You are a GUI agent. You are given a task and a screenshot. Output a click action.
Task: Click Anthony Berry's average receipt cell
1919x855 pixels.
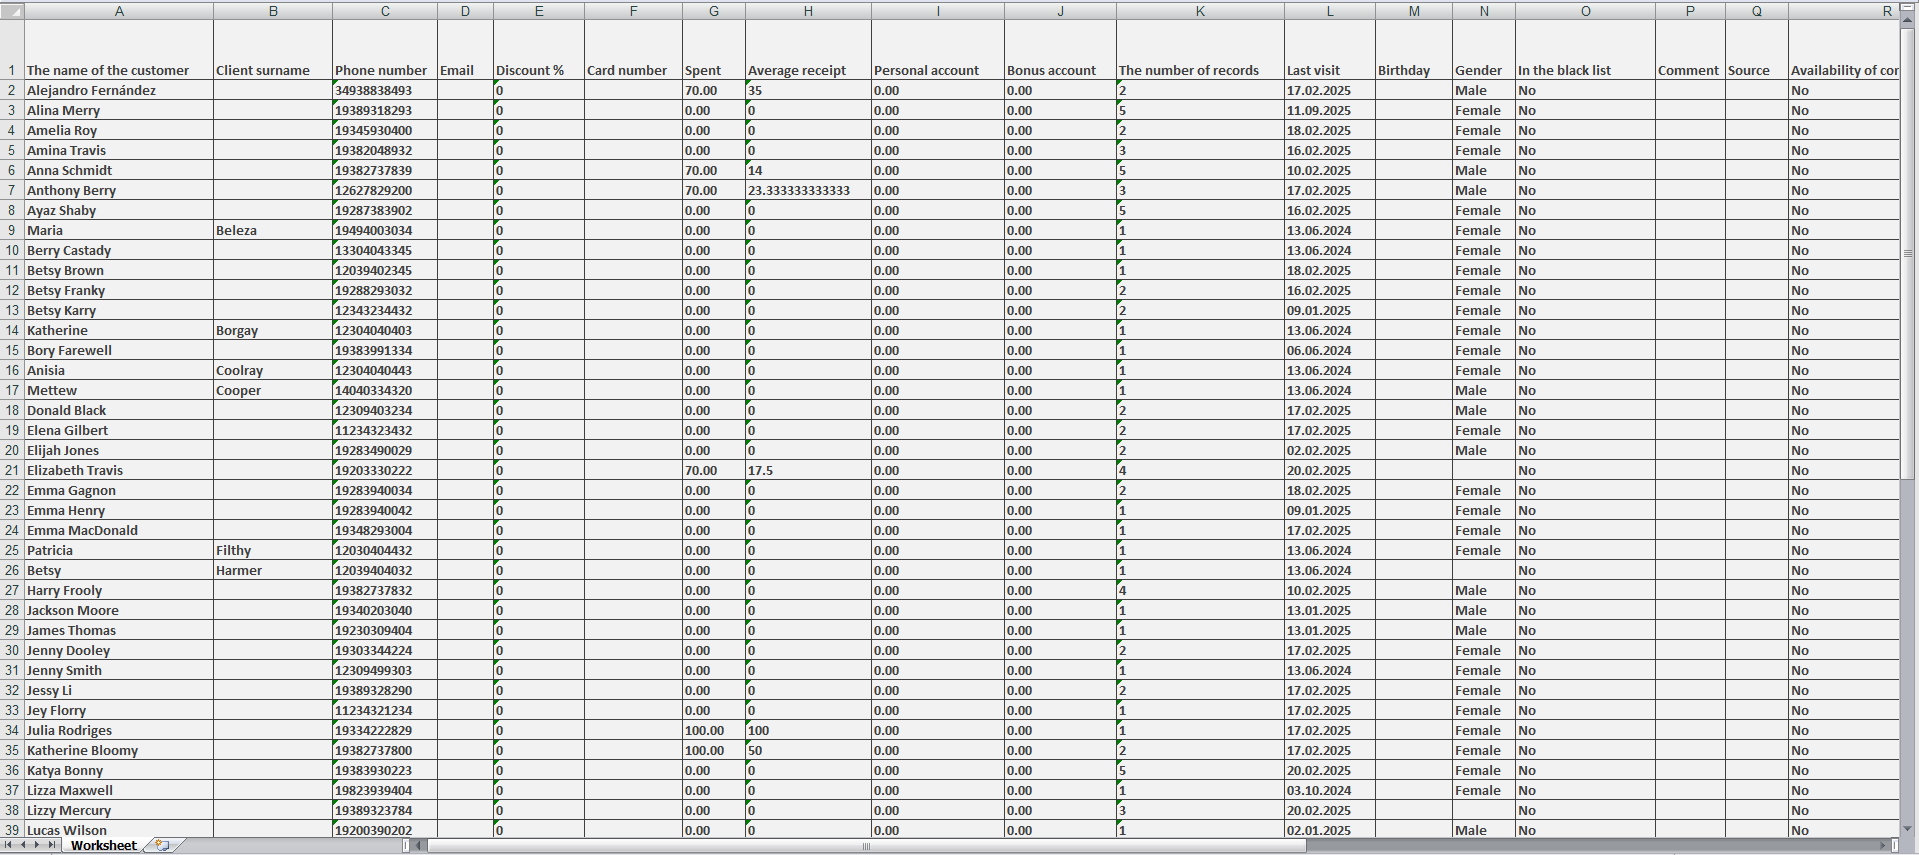pyautogui.click(x=807, y=190)
